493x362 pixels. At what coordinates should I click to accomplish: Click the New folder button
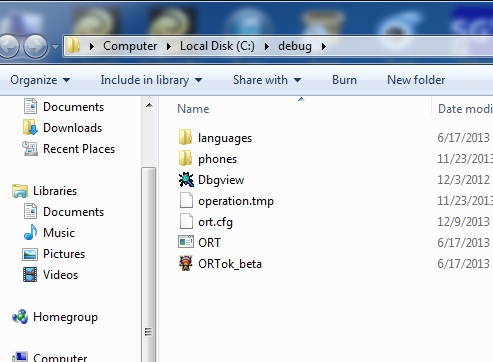tap(416, 80)
